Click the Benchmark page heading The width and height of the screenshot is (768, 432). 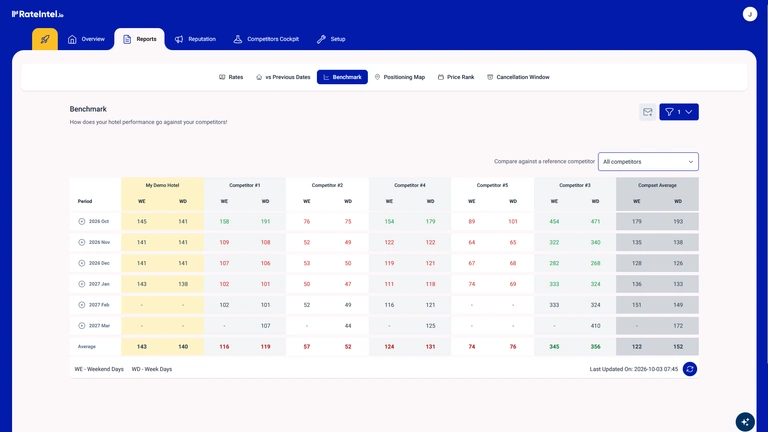point(88,109)
